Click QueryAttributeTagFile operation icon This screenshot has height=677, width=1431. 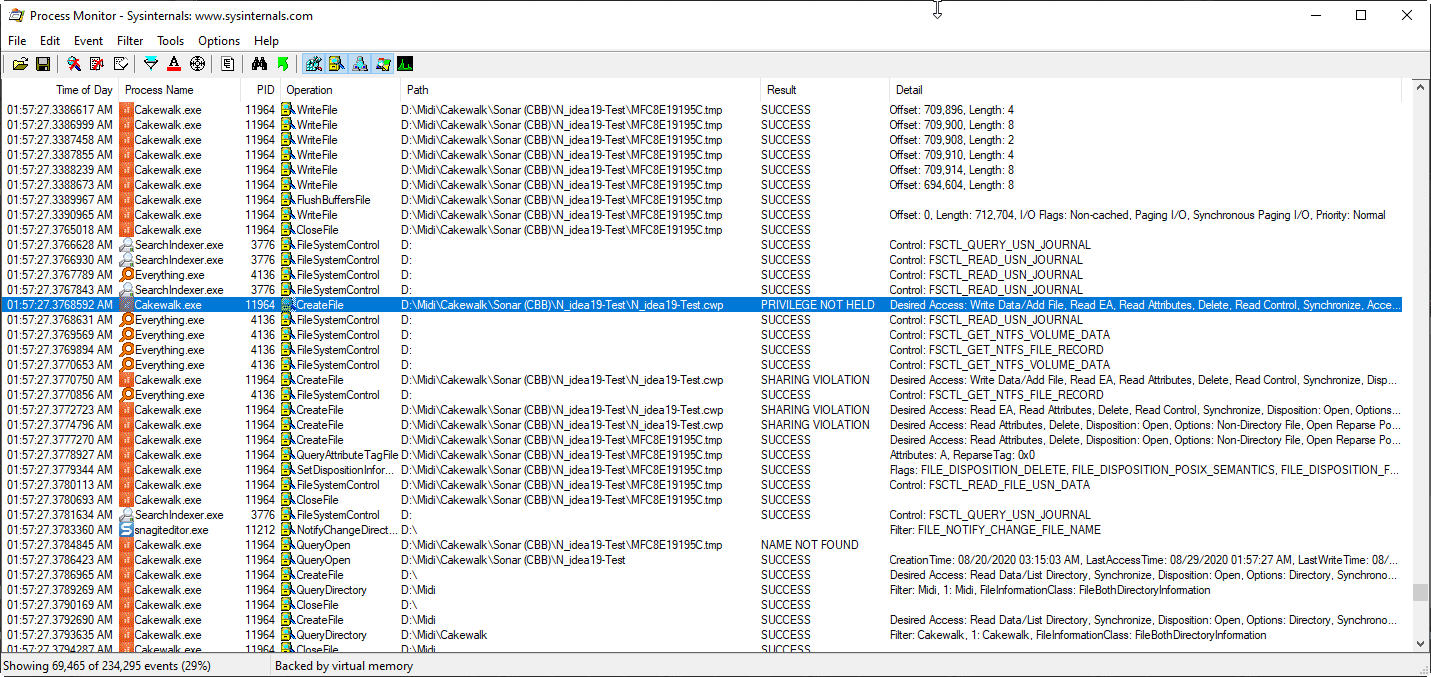click(x=288, y=455)
